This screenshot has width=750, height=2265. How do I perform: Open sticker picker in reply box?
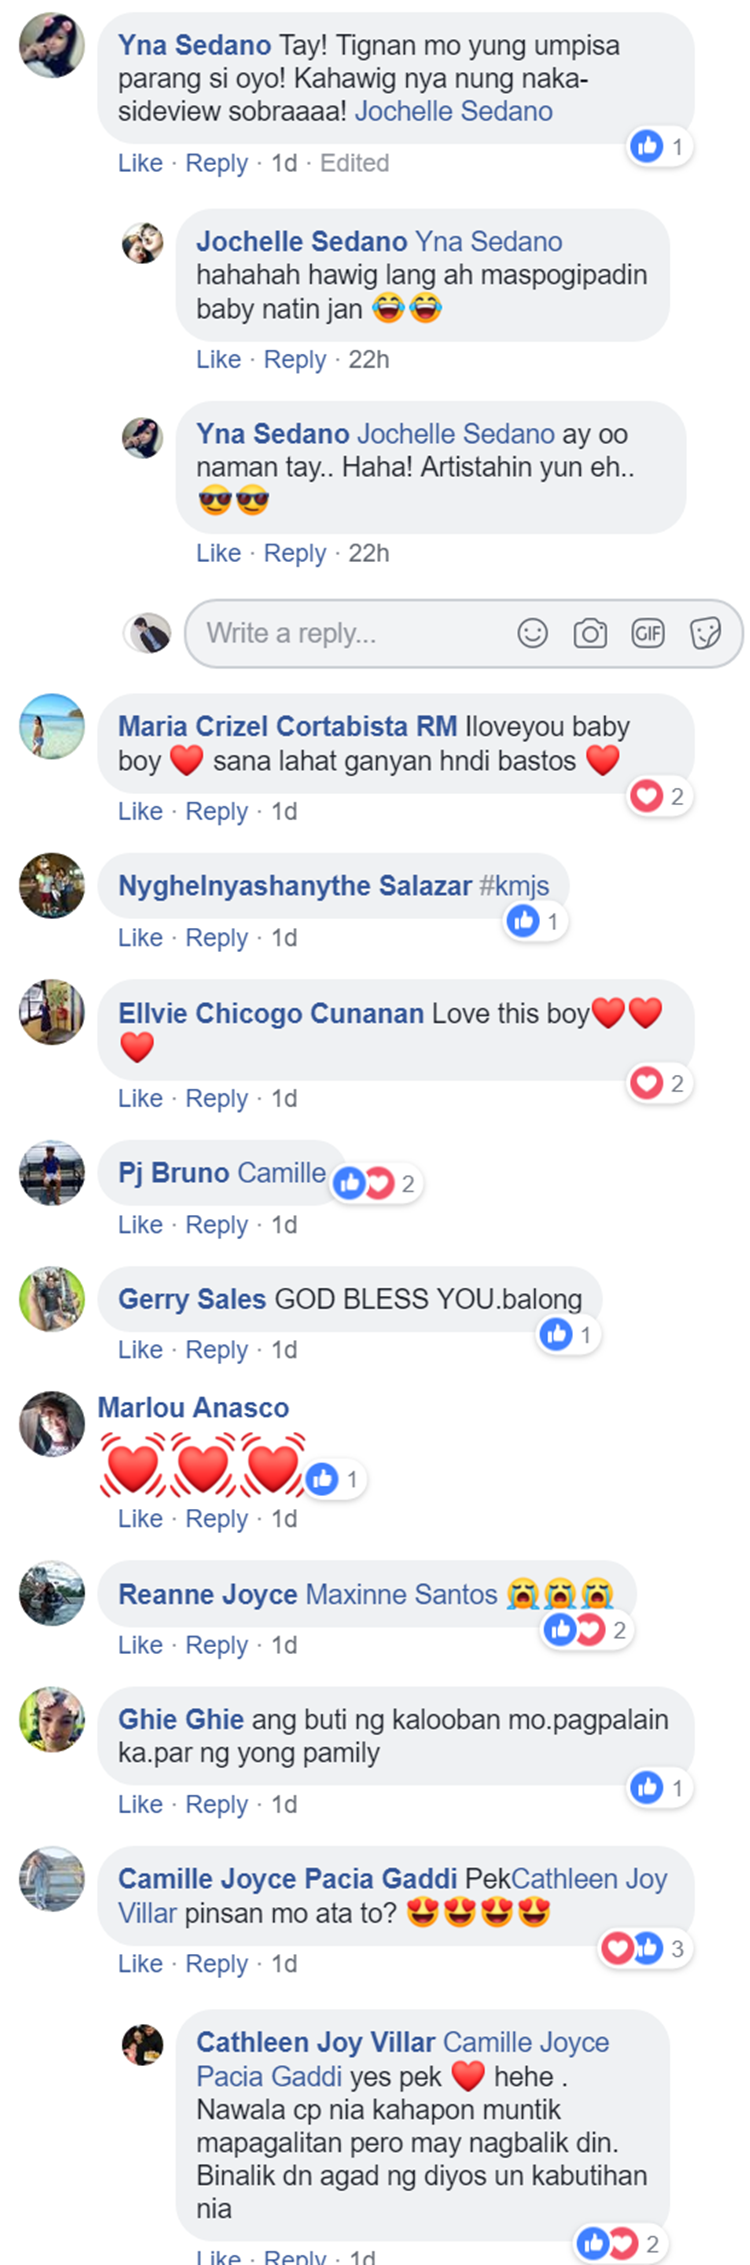tap(706, 633)
